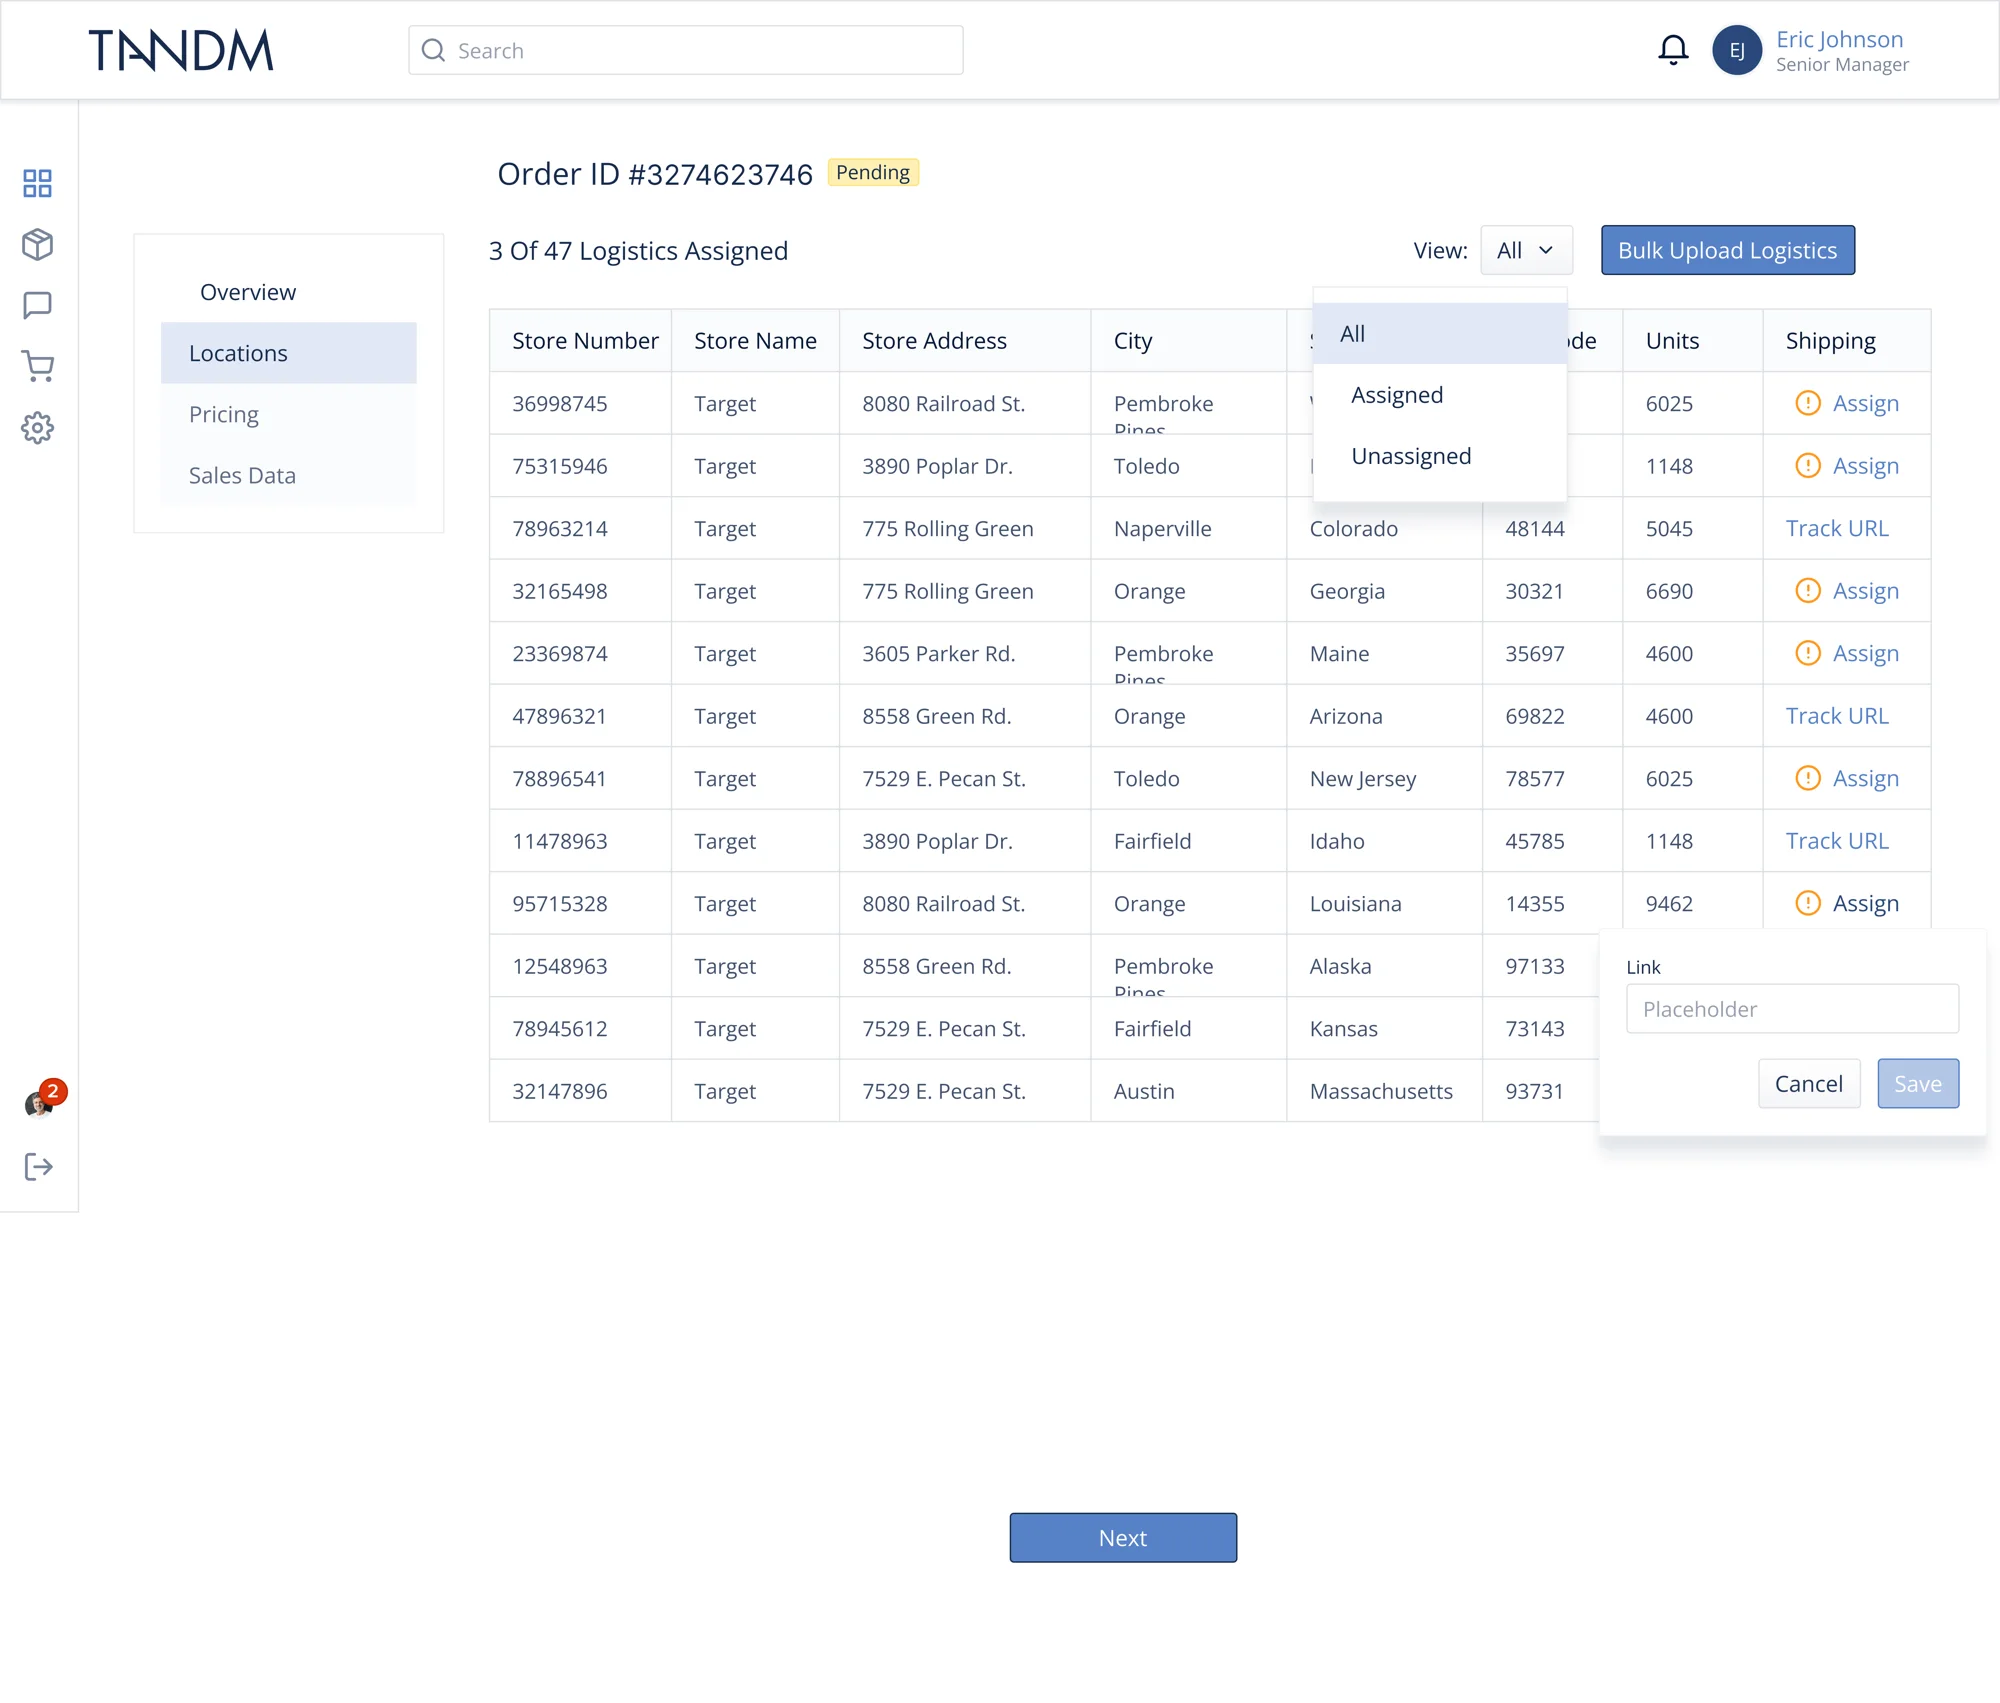The height and width of the screenshot is (1703, 2000).
Task: Switch to the Sales Data section
Action: click(x=288, y=475)
